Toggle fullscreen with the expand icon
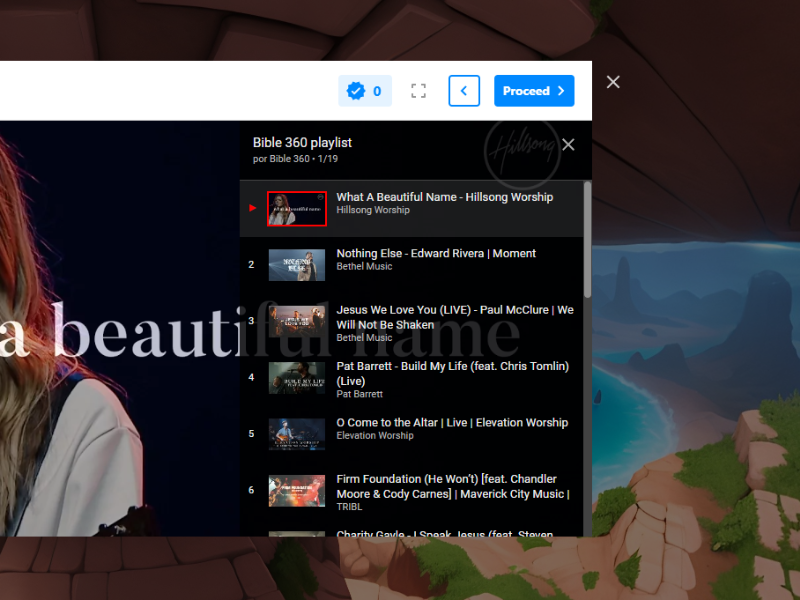The width and height of the screenshot is (800, 600). (419, 91)
